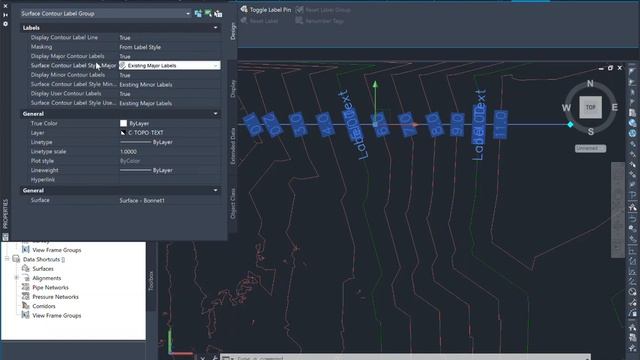Click the green arrow grip above the label line
The height and width of the screenshot is (360, 640).
pos(375,84)
